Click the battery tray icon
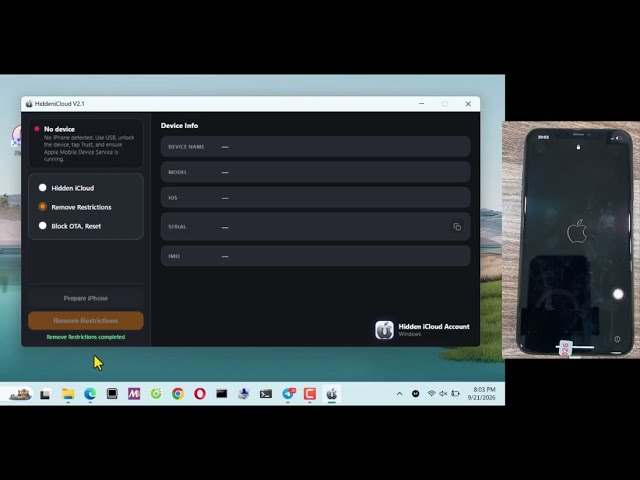640x480 pixels. coord(455,393)
